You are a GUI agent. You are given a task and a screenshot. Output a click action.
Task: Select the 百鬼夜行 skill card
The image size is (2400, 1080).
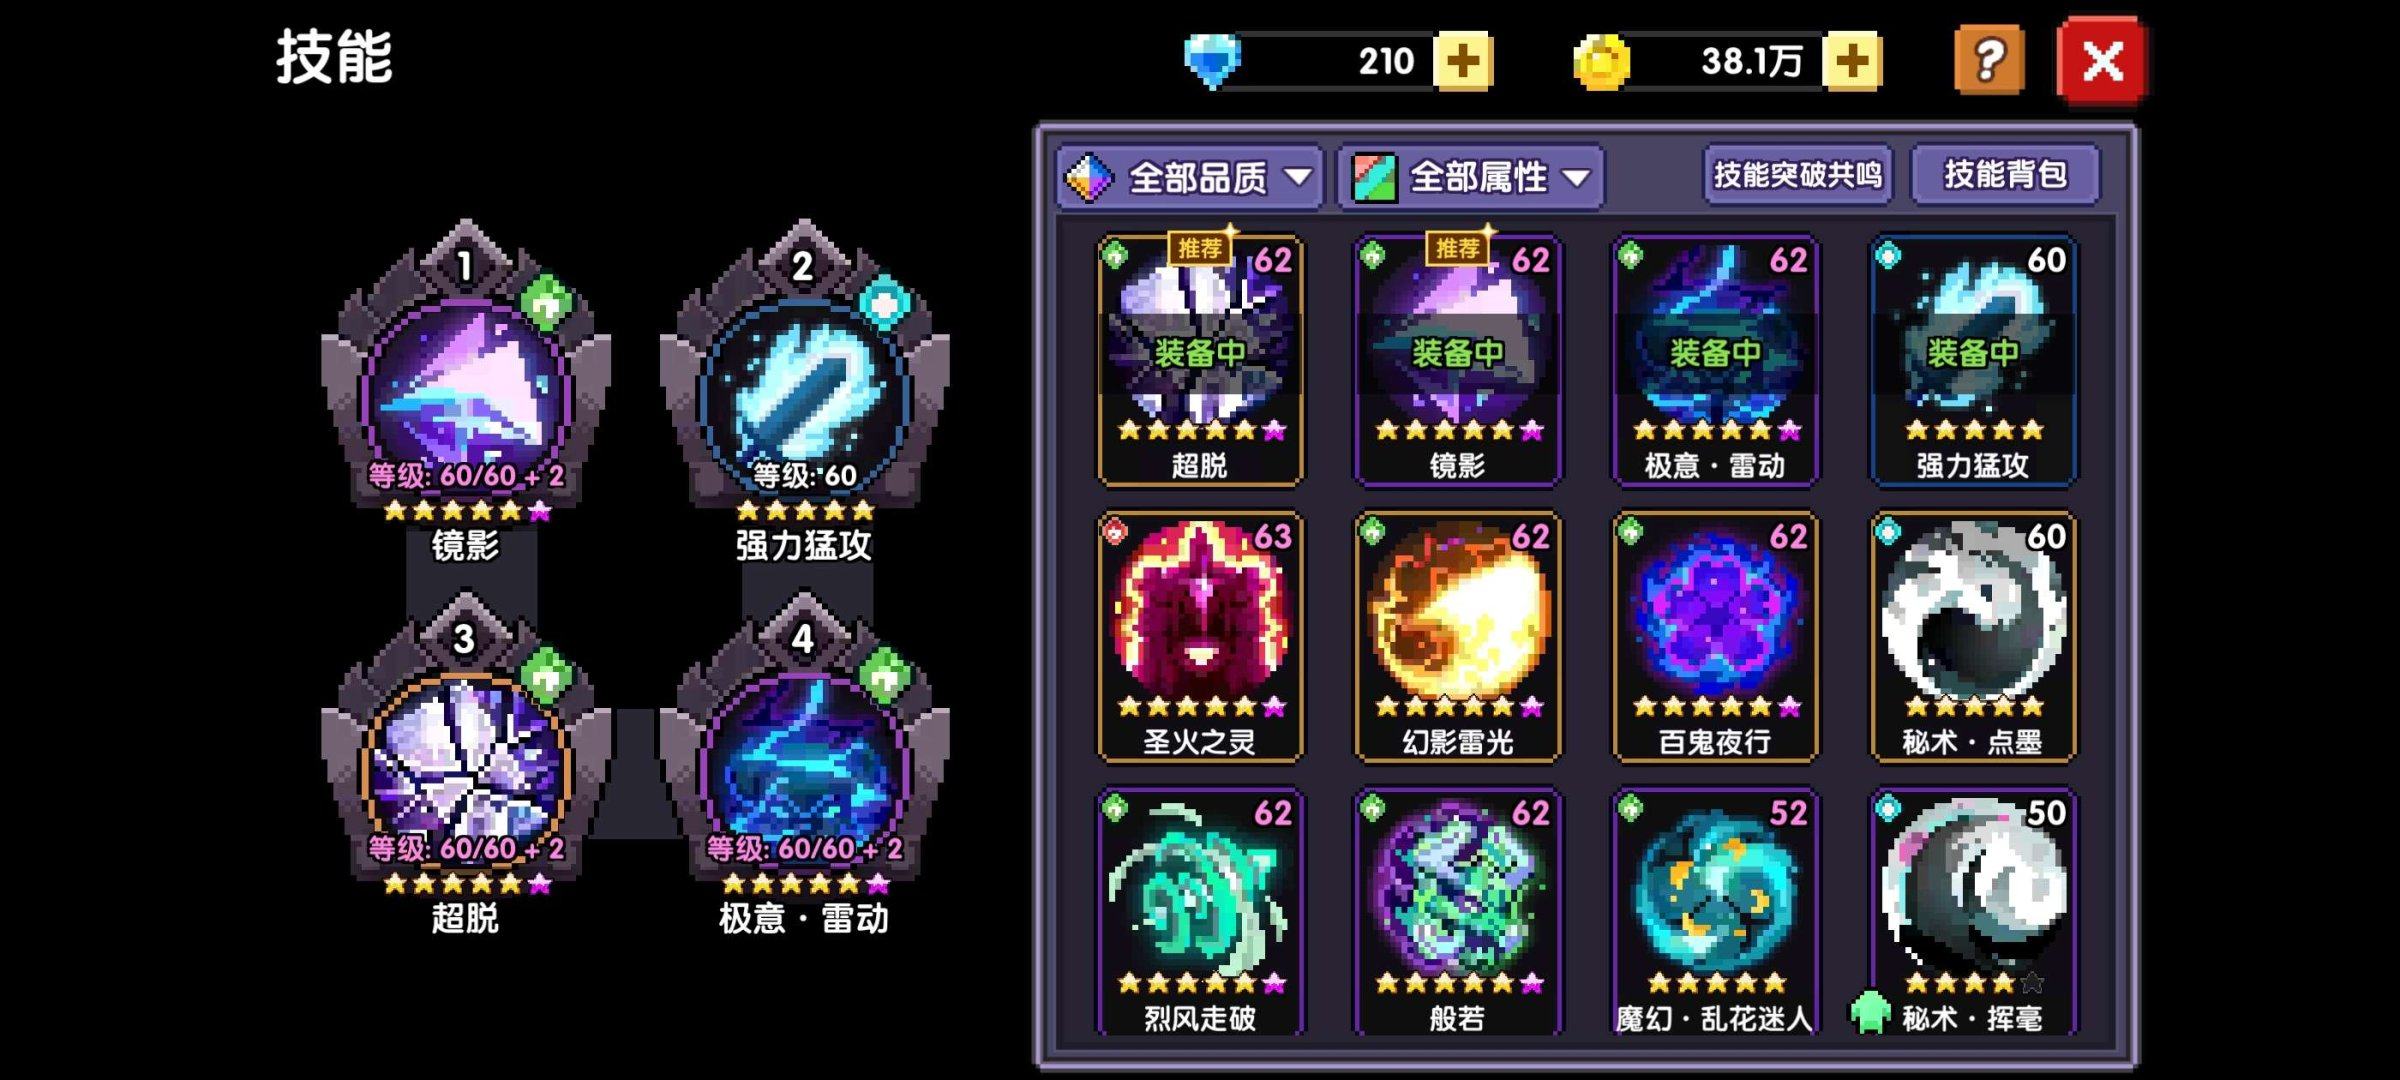click(x=1715, y=637)
